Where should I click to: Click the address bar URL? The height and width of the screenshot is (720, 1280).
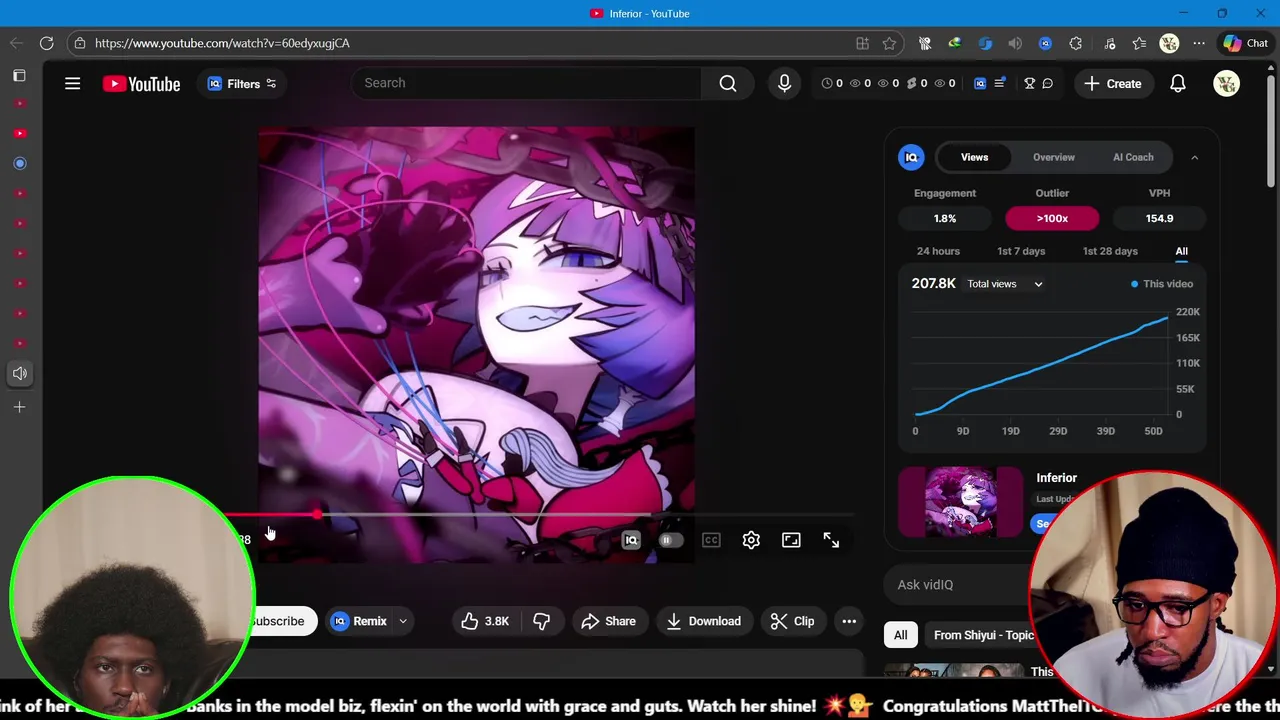tap(222, 43)
